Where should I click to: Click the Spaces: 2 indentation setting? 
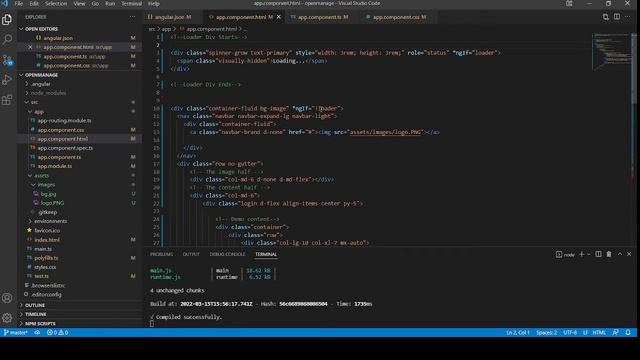click(x=547, y=332)
